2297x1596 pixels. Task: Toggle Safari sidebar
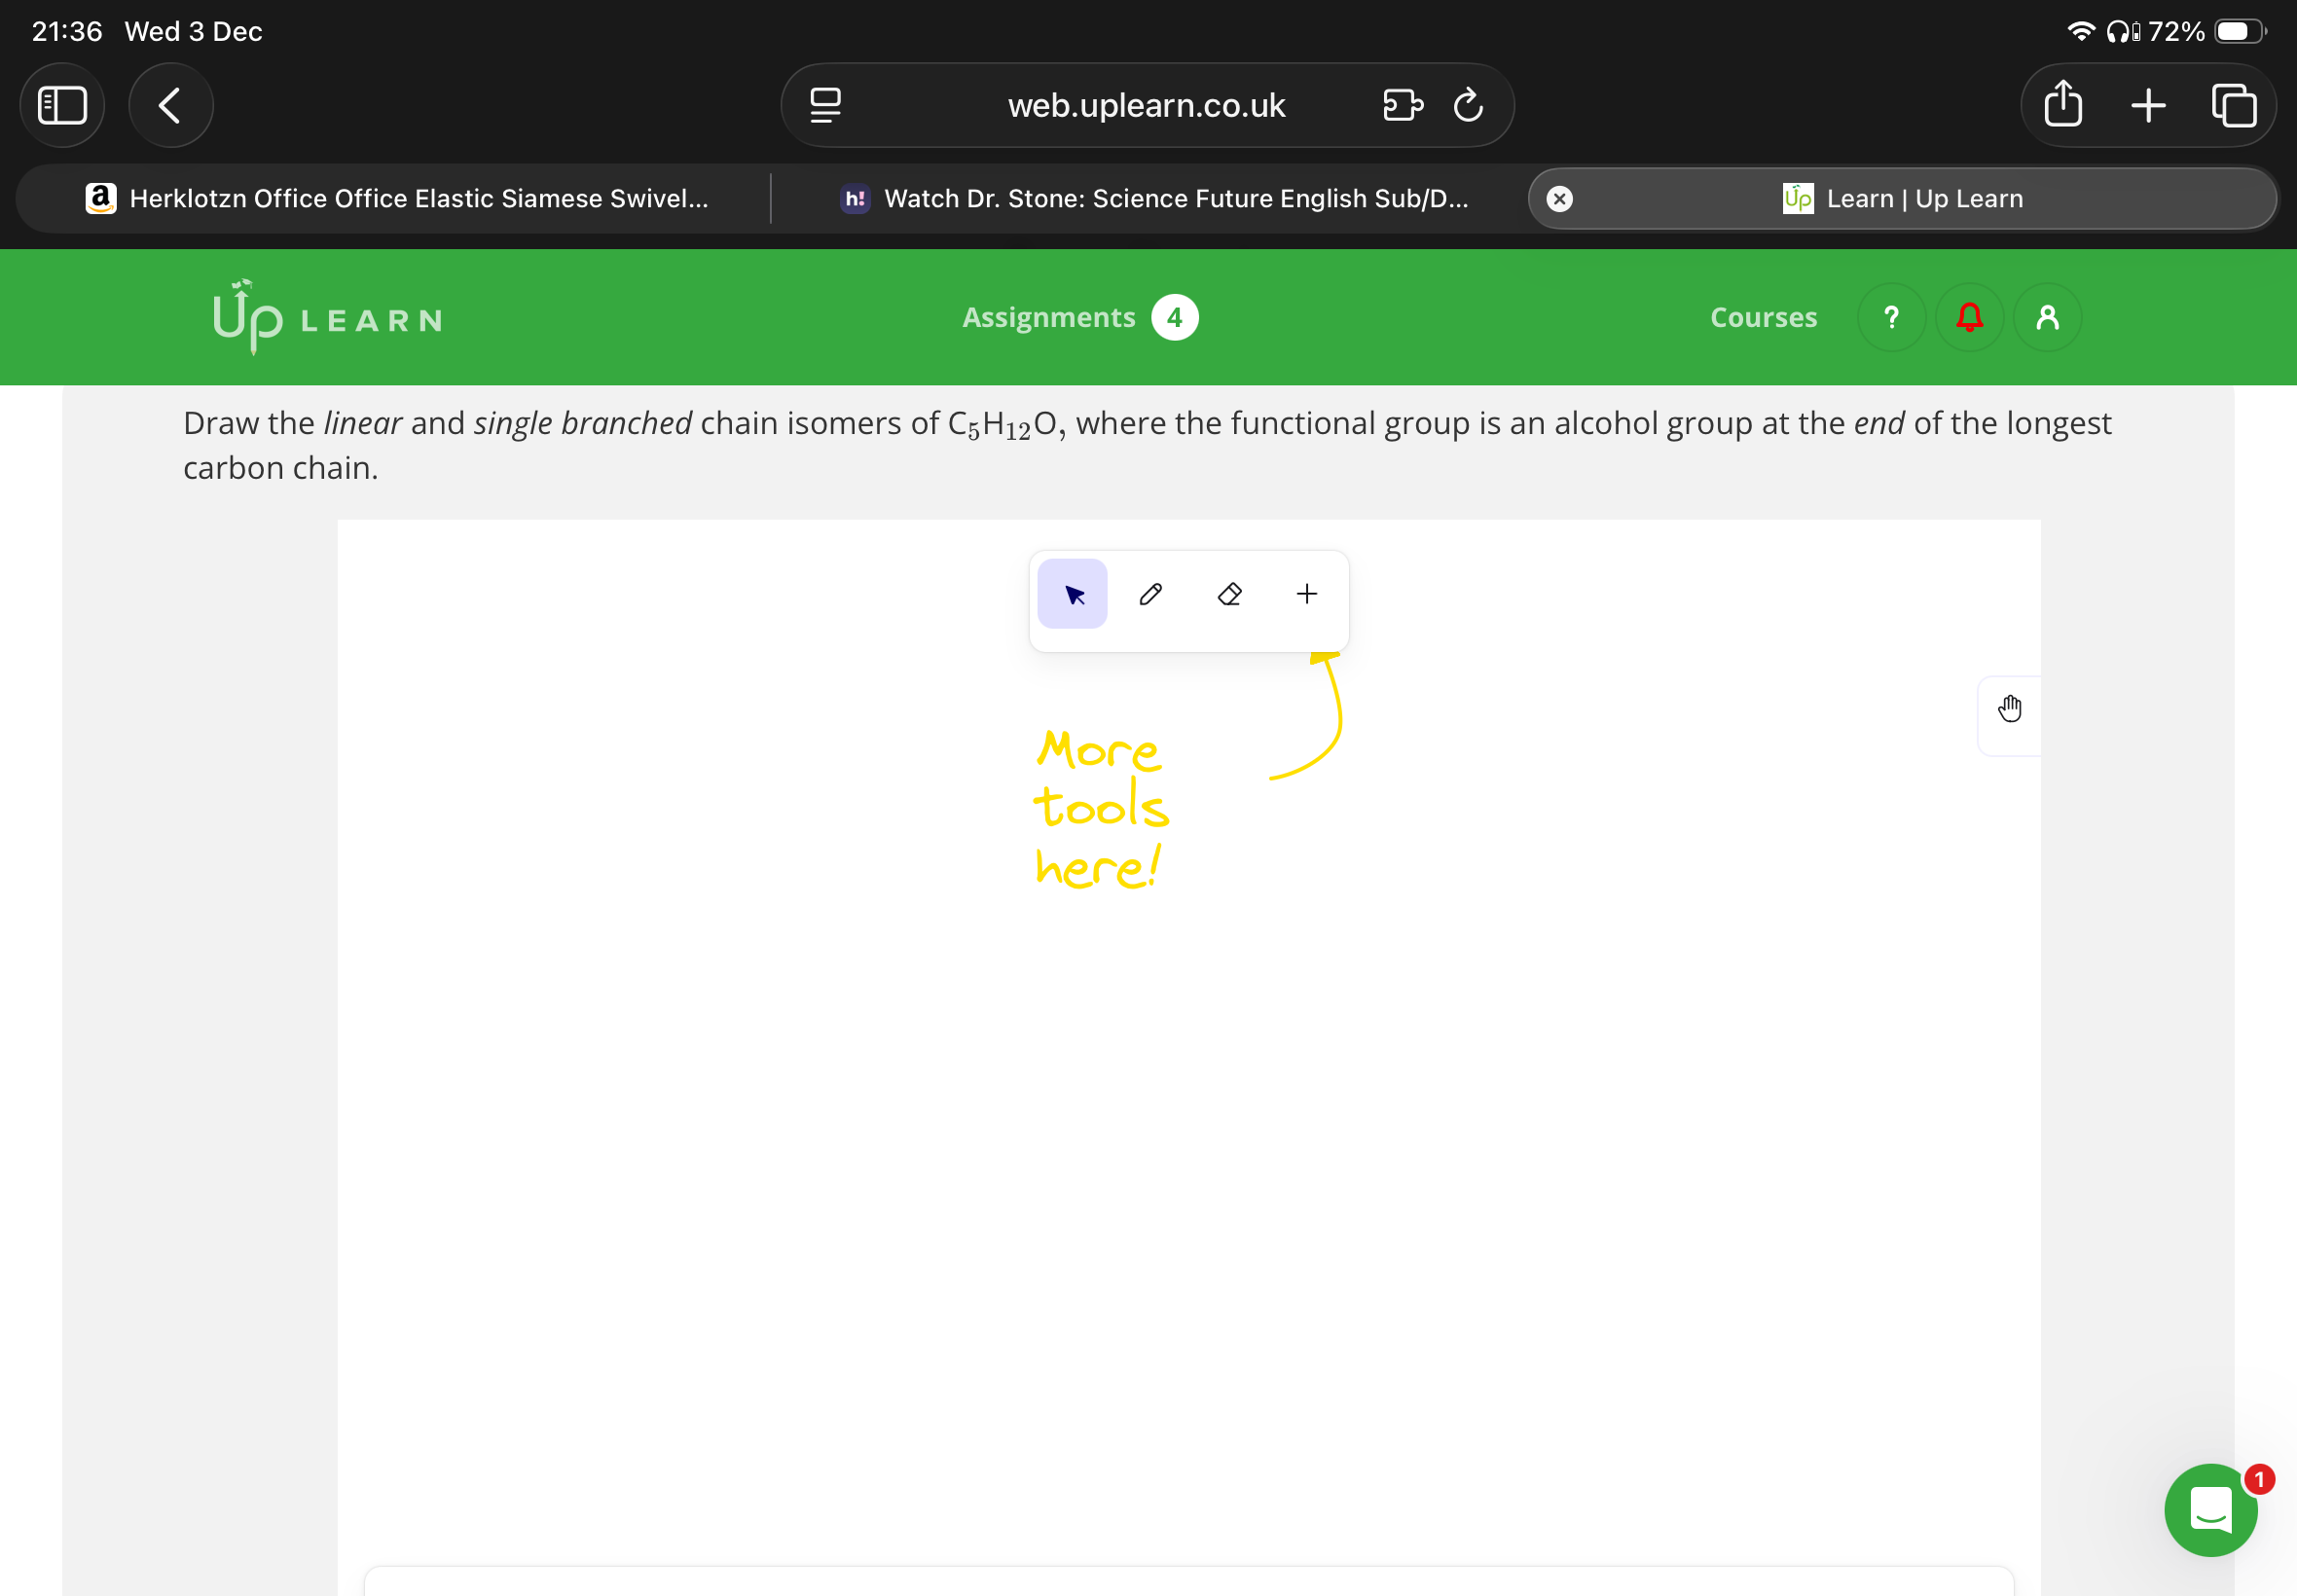click(x=62, y=105)
